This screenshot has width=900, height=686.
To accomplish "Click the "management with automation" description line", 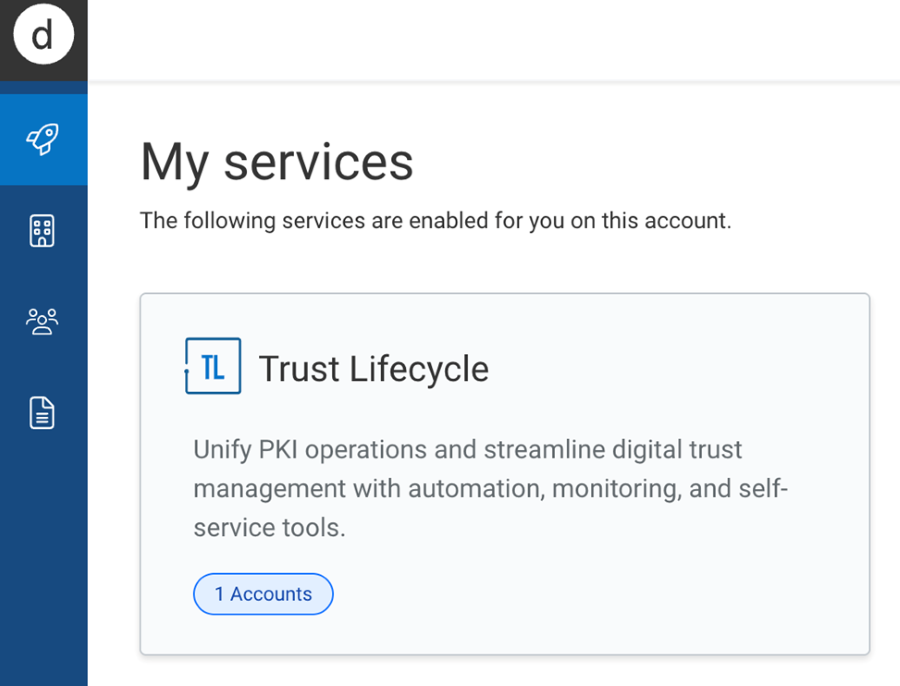I will (490, 489).
